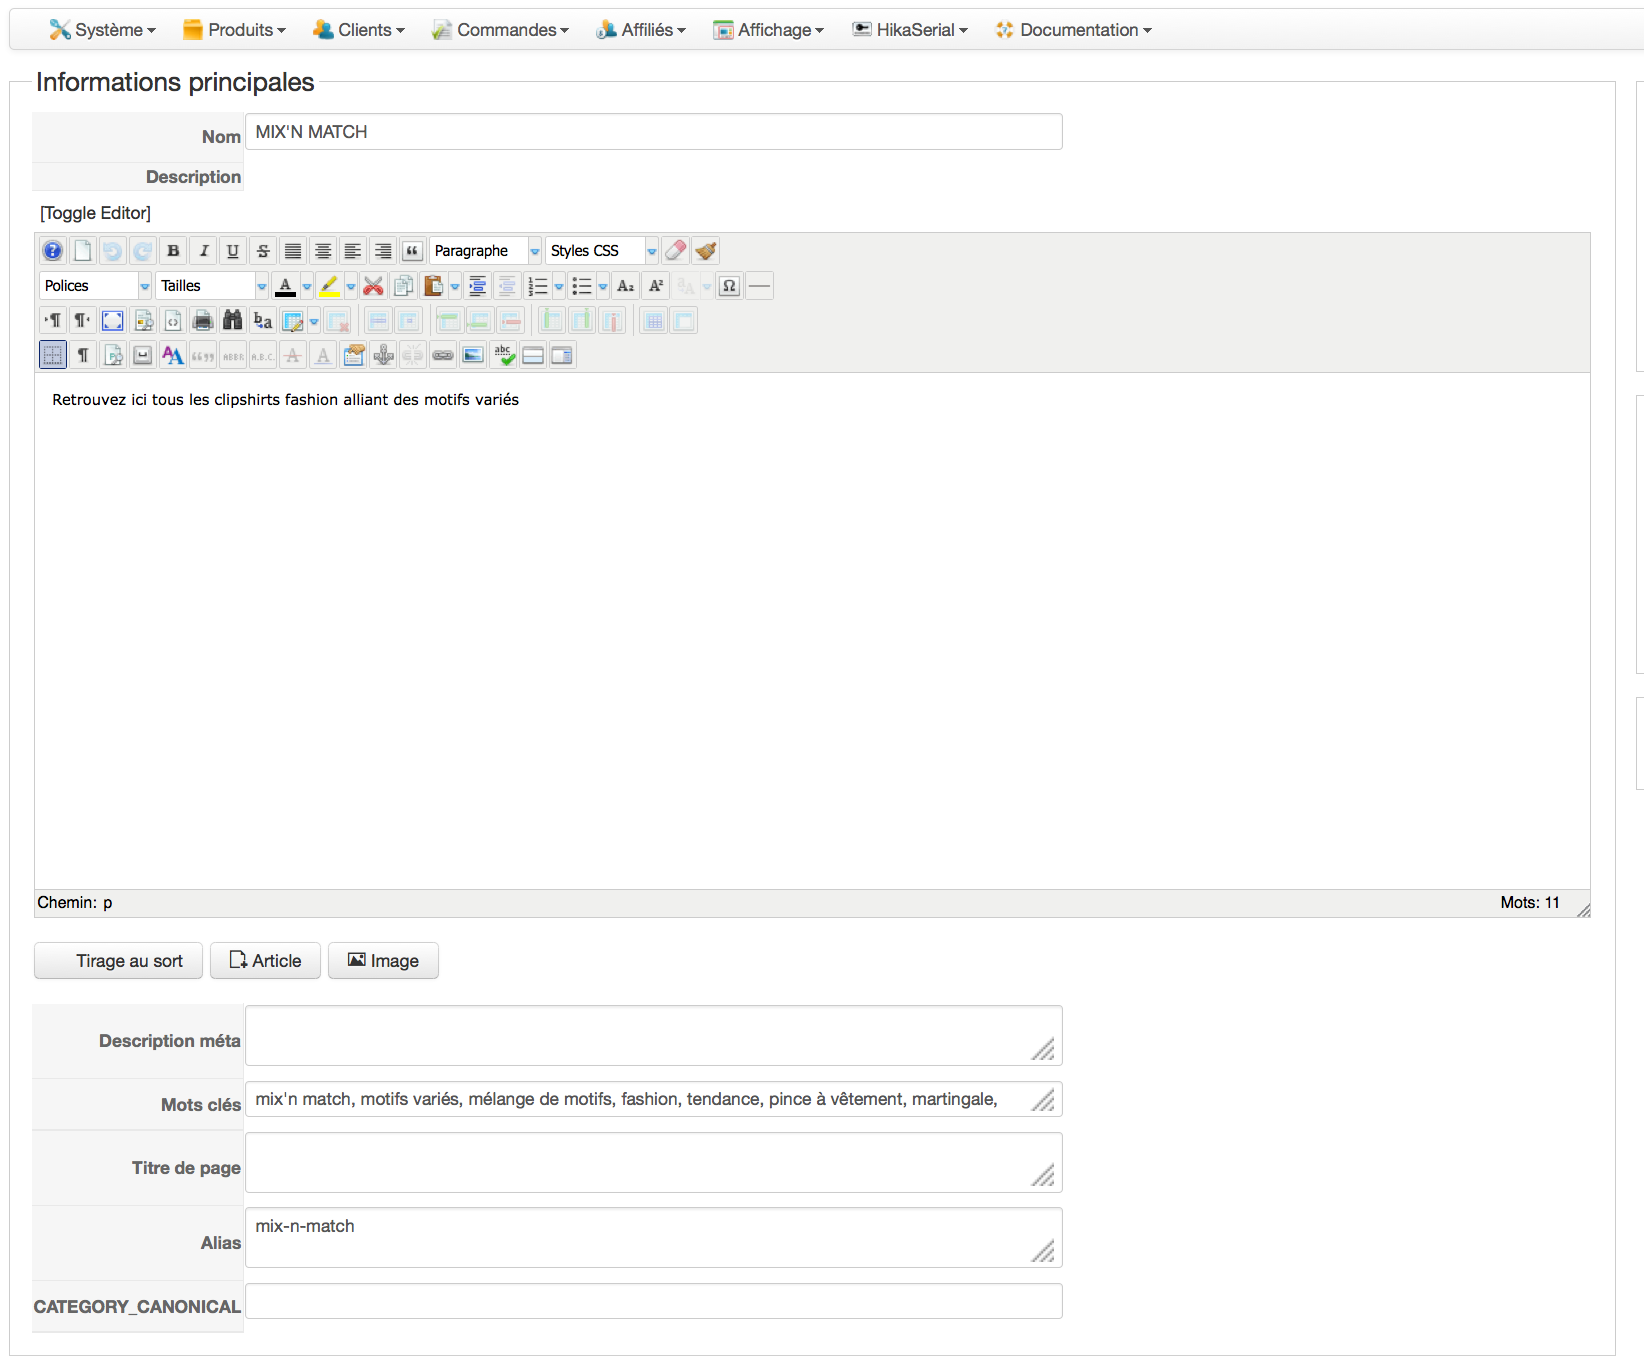Click the Image button below editor

point(383,961)
